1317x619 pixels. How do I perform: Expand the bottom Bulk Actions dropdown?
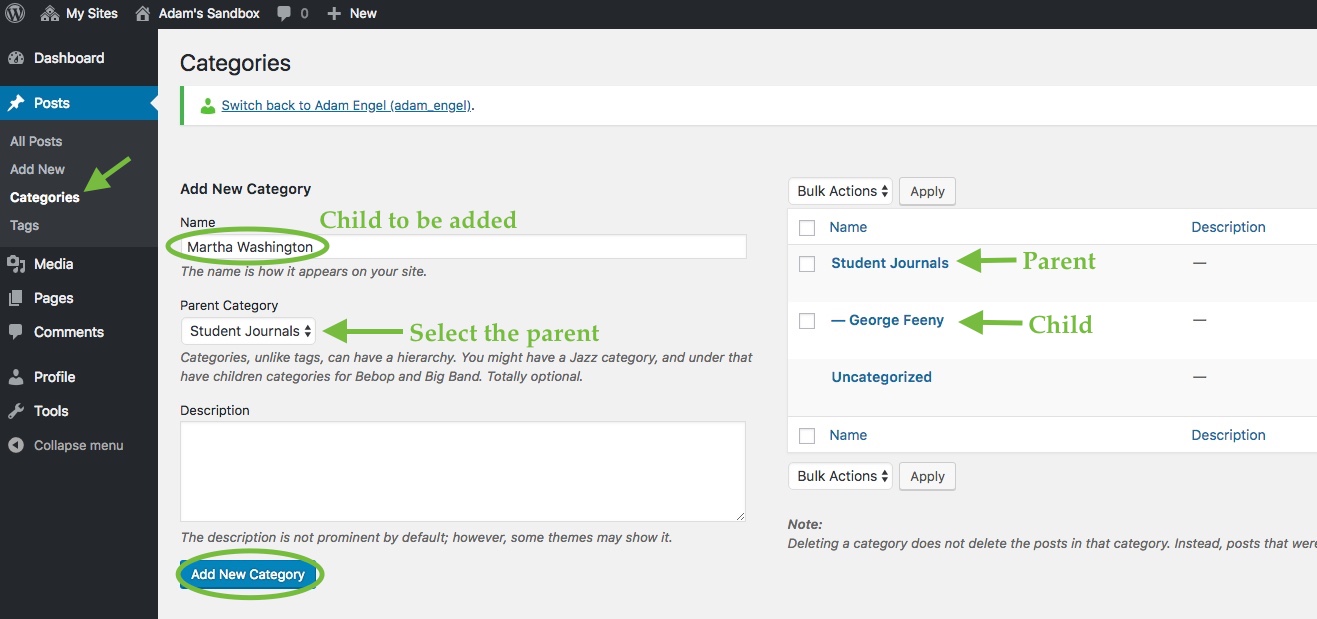(840, 476)
